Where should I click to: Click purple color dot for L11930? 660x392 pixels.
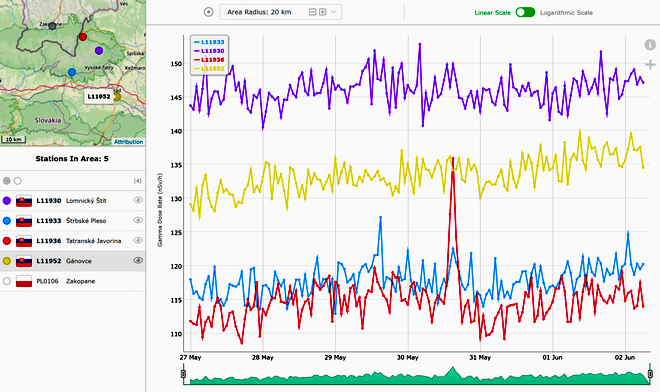click(x=7, y=200)
